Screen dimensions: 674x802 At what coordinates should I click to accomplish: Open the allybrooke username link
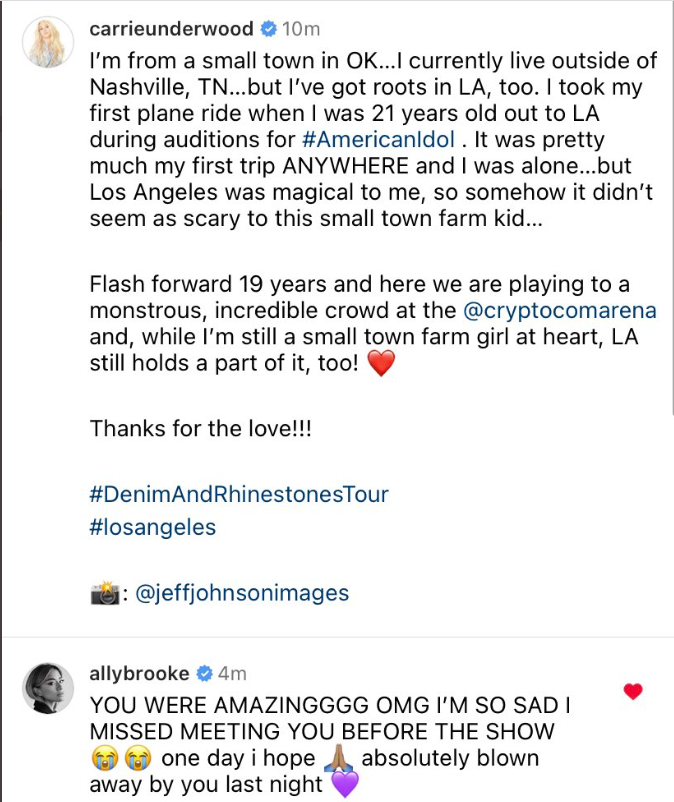click(x=140, y=673)
